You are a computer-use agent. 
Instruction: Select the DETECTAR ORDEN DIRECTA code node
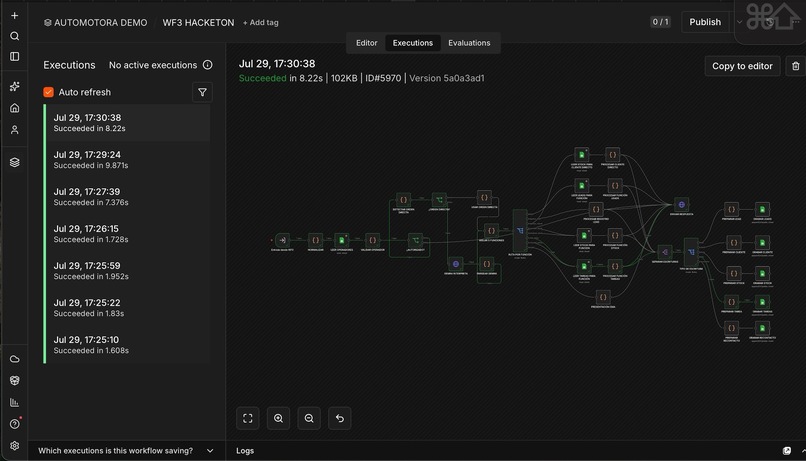coord(404,199)
